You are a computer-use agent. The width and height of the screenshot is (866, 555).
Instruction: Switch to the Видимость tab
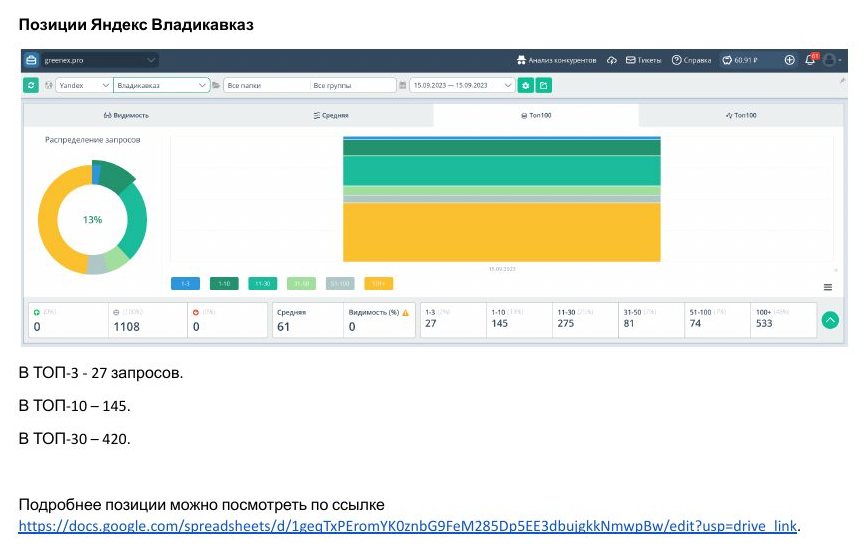pyautogui.click(x=126, y=115)
